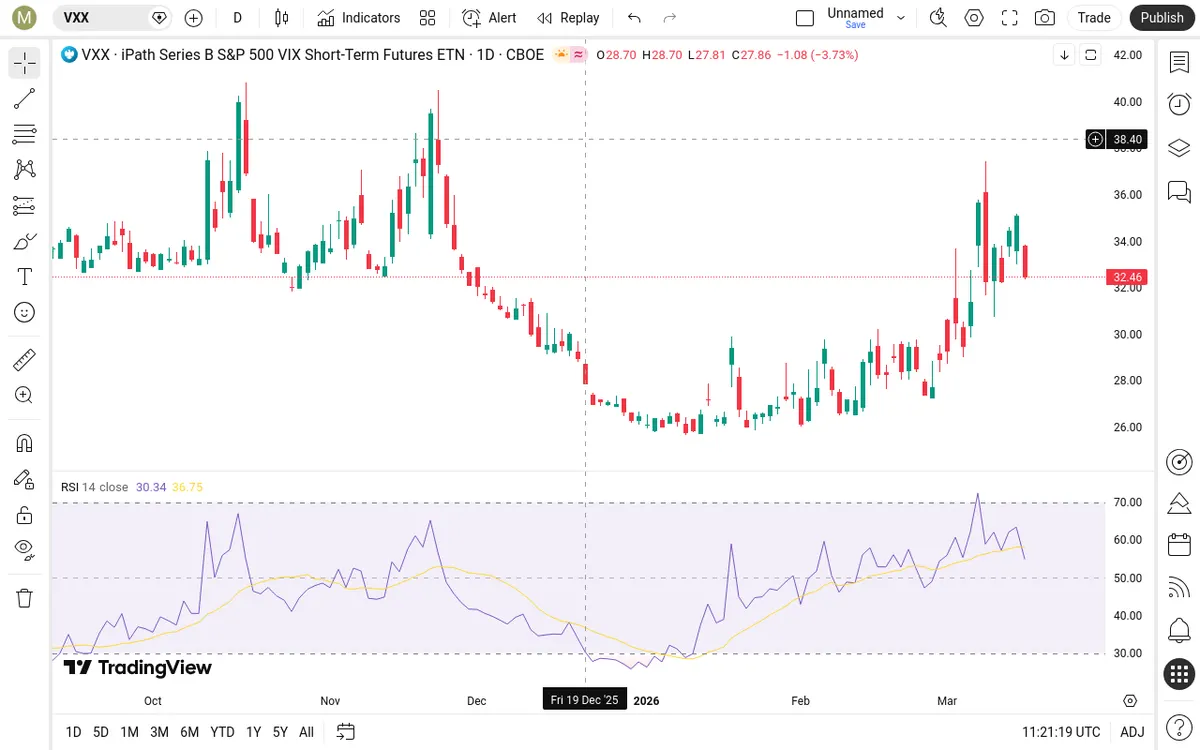Change the D time interval
This screenshot has width=1200, height=750.
[237, 18]
